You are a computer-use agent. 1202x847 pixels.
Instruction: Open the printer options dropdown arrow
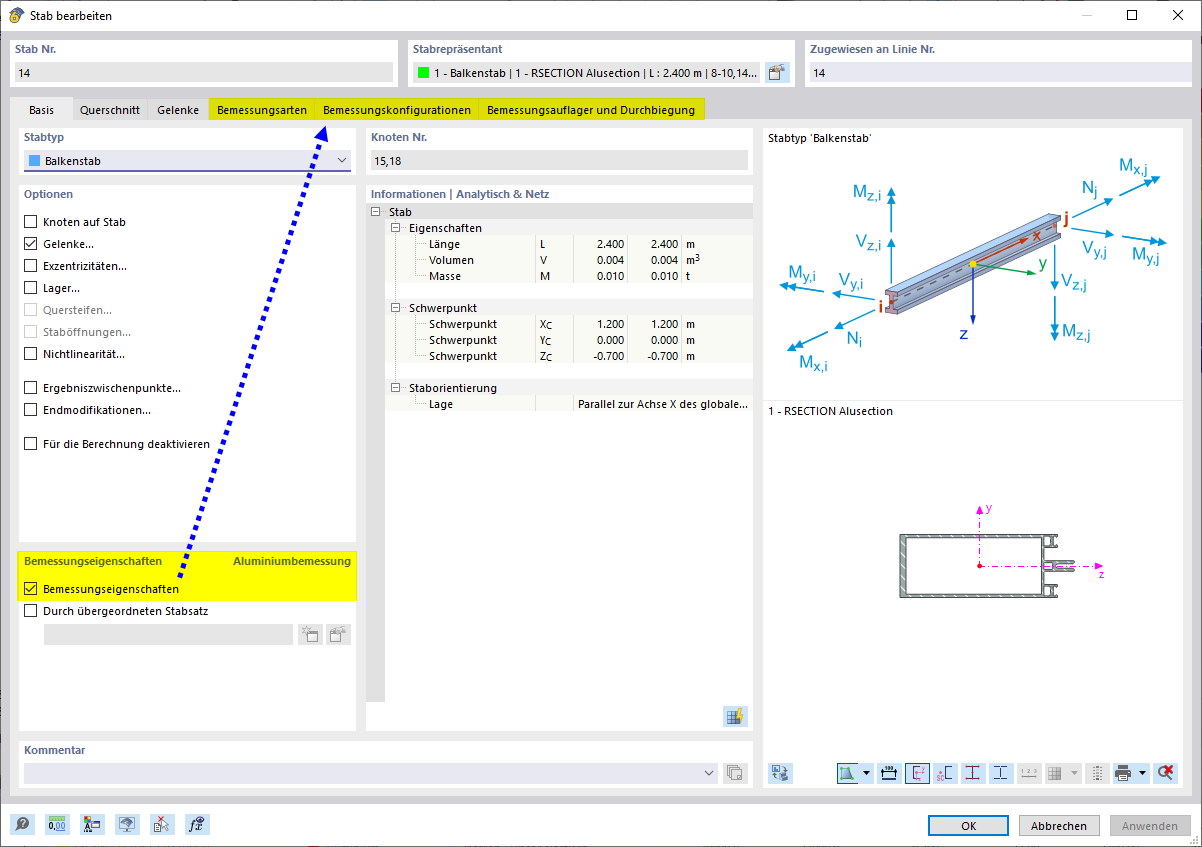click(x=1141, y=773)
